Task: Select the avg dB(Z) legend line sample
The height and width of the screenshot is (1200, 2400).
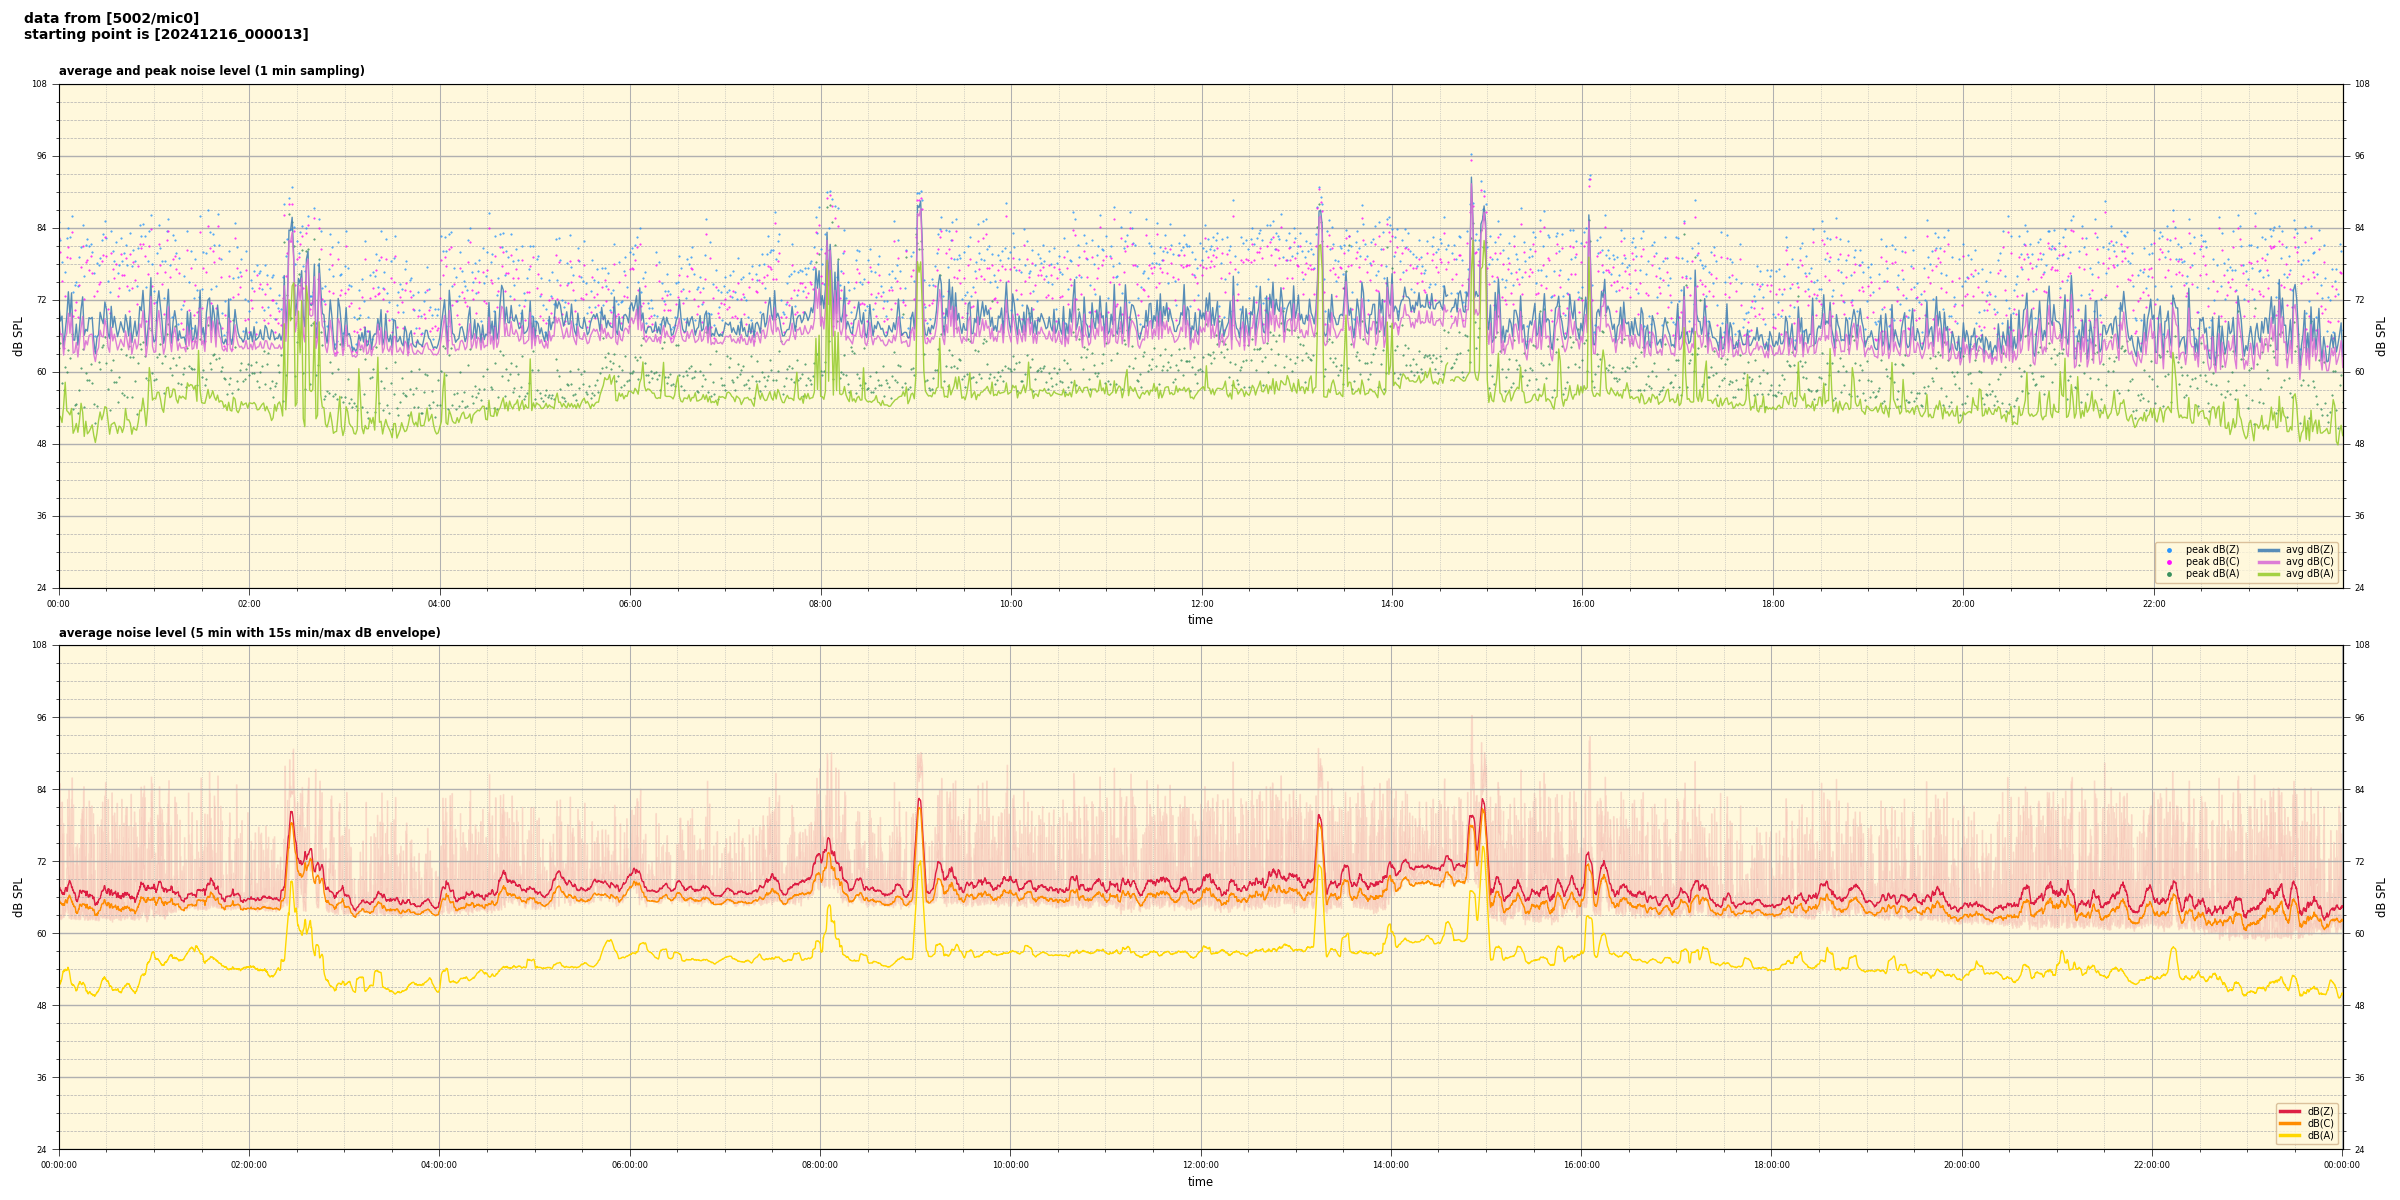Action: coord(2269,550)
